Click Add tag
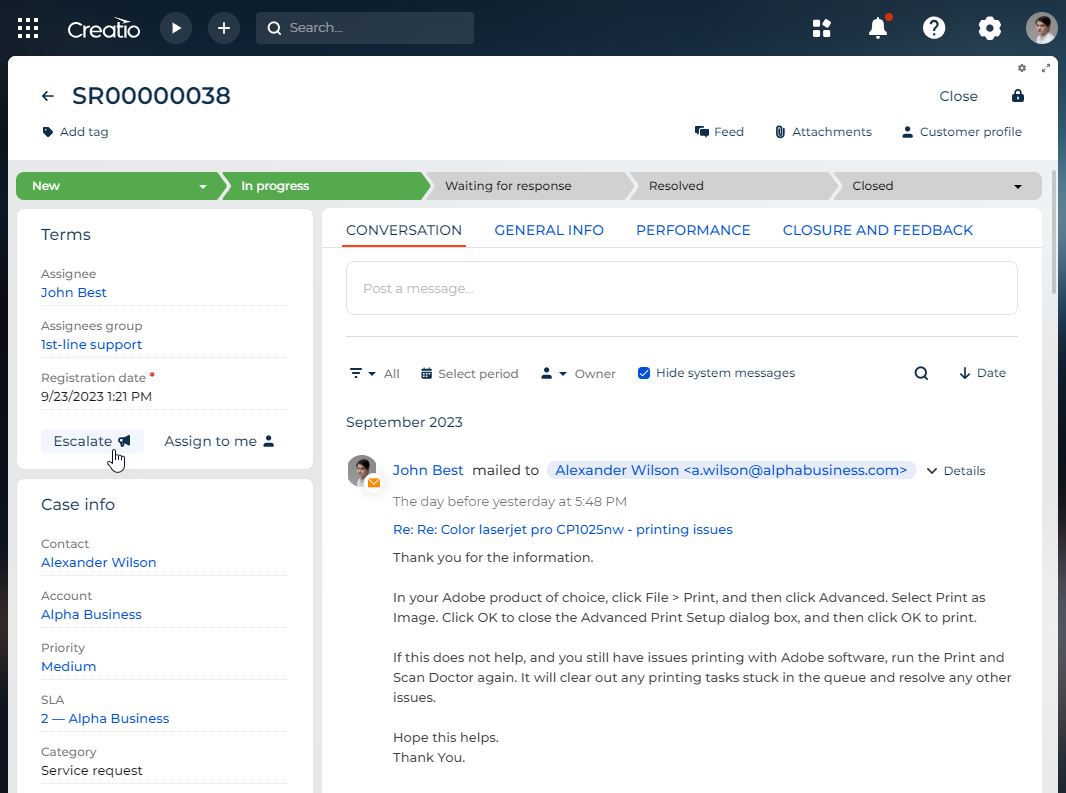The width and height of the screenshot is (1066, 793). [x=75, y=132]
